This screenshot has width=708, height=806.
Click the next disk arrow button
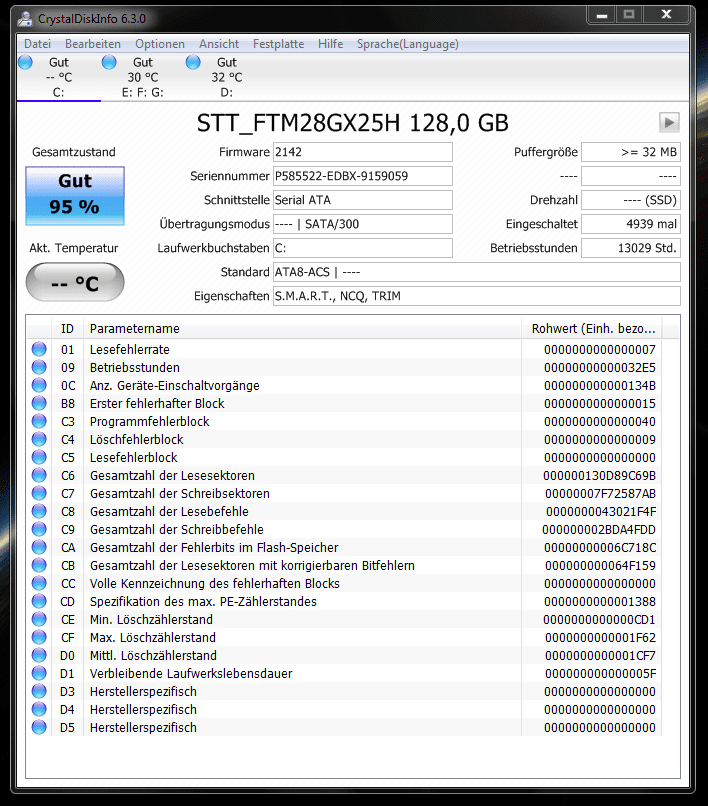pyautogui.click(x=669, y=122)
